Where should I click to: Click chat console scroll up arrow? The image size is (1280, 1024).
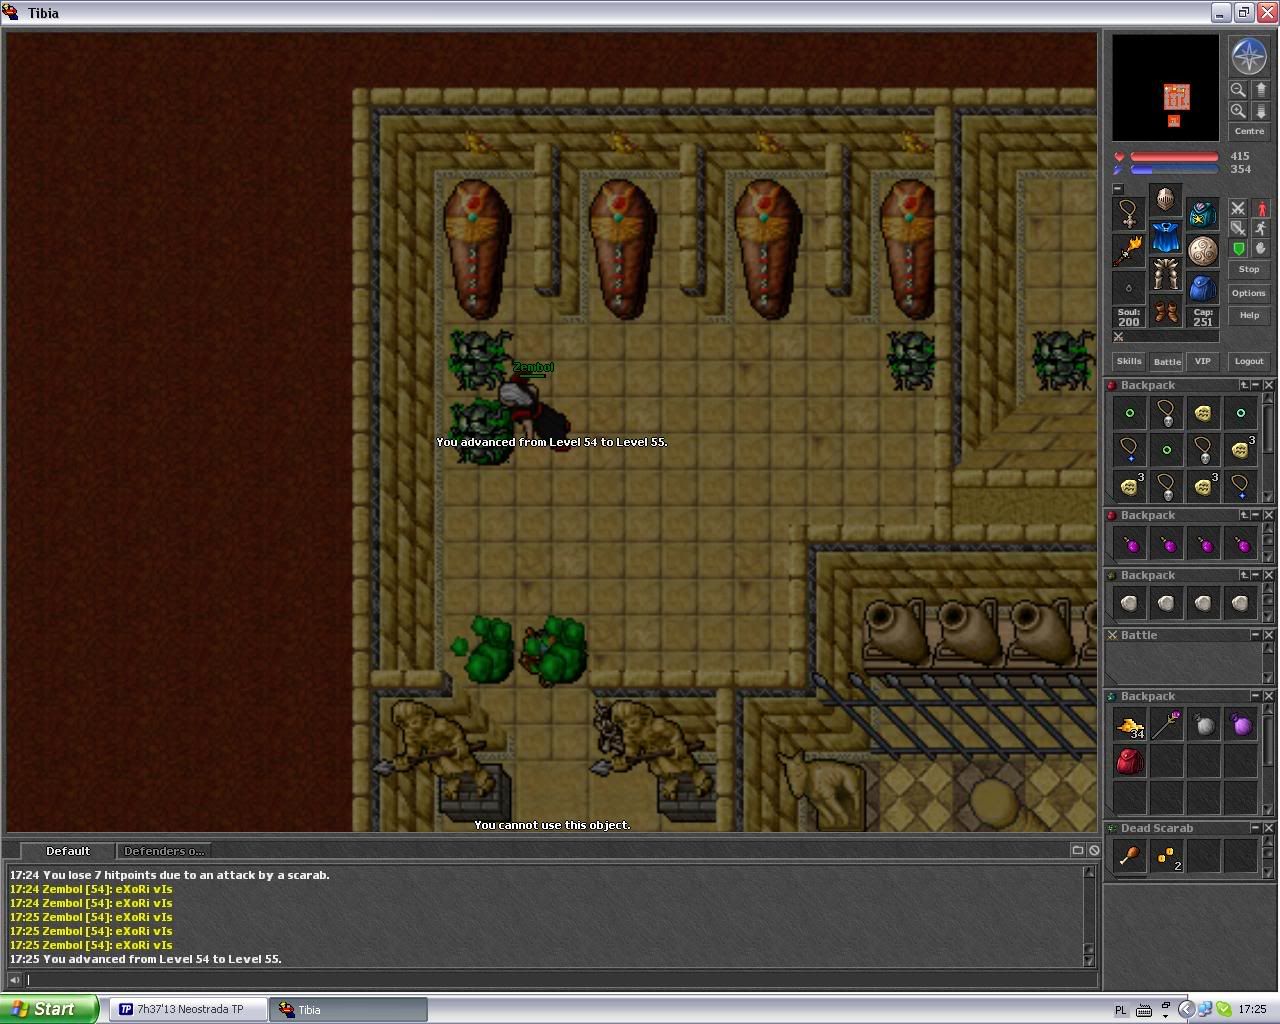(x=1089, y=873)
